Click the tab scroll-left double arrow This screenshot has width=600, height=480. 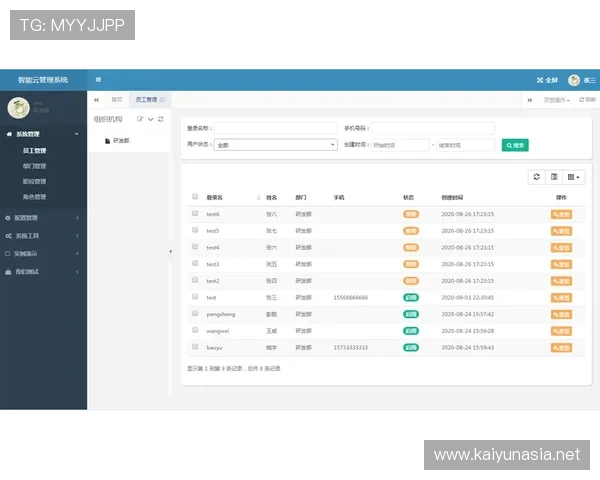point(97,100)
